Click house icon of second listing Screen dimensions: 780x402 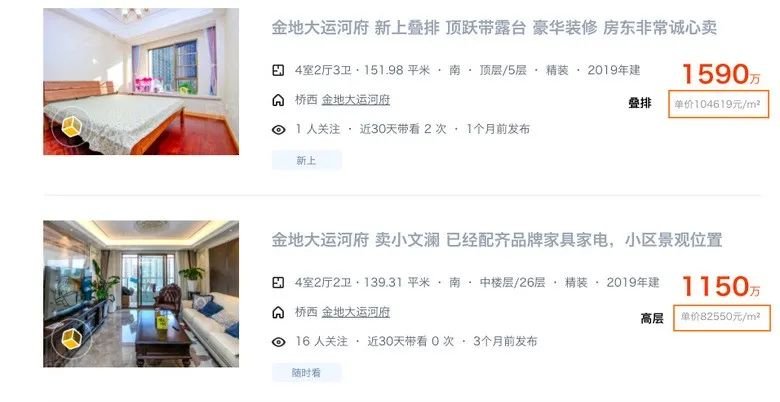278,312
